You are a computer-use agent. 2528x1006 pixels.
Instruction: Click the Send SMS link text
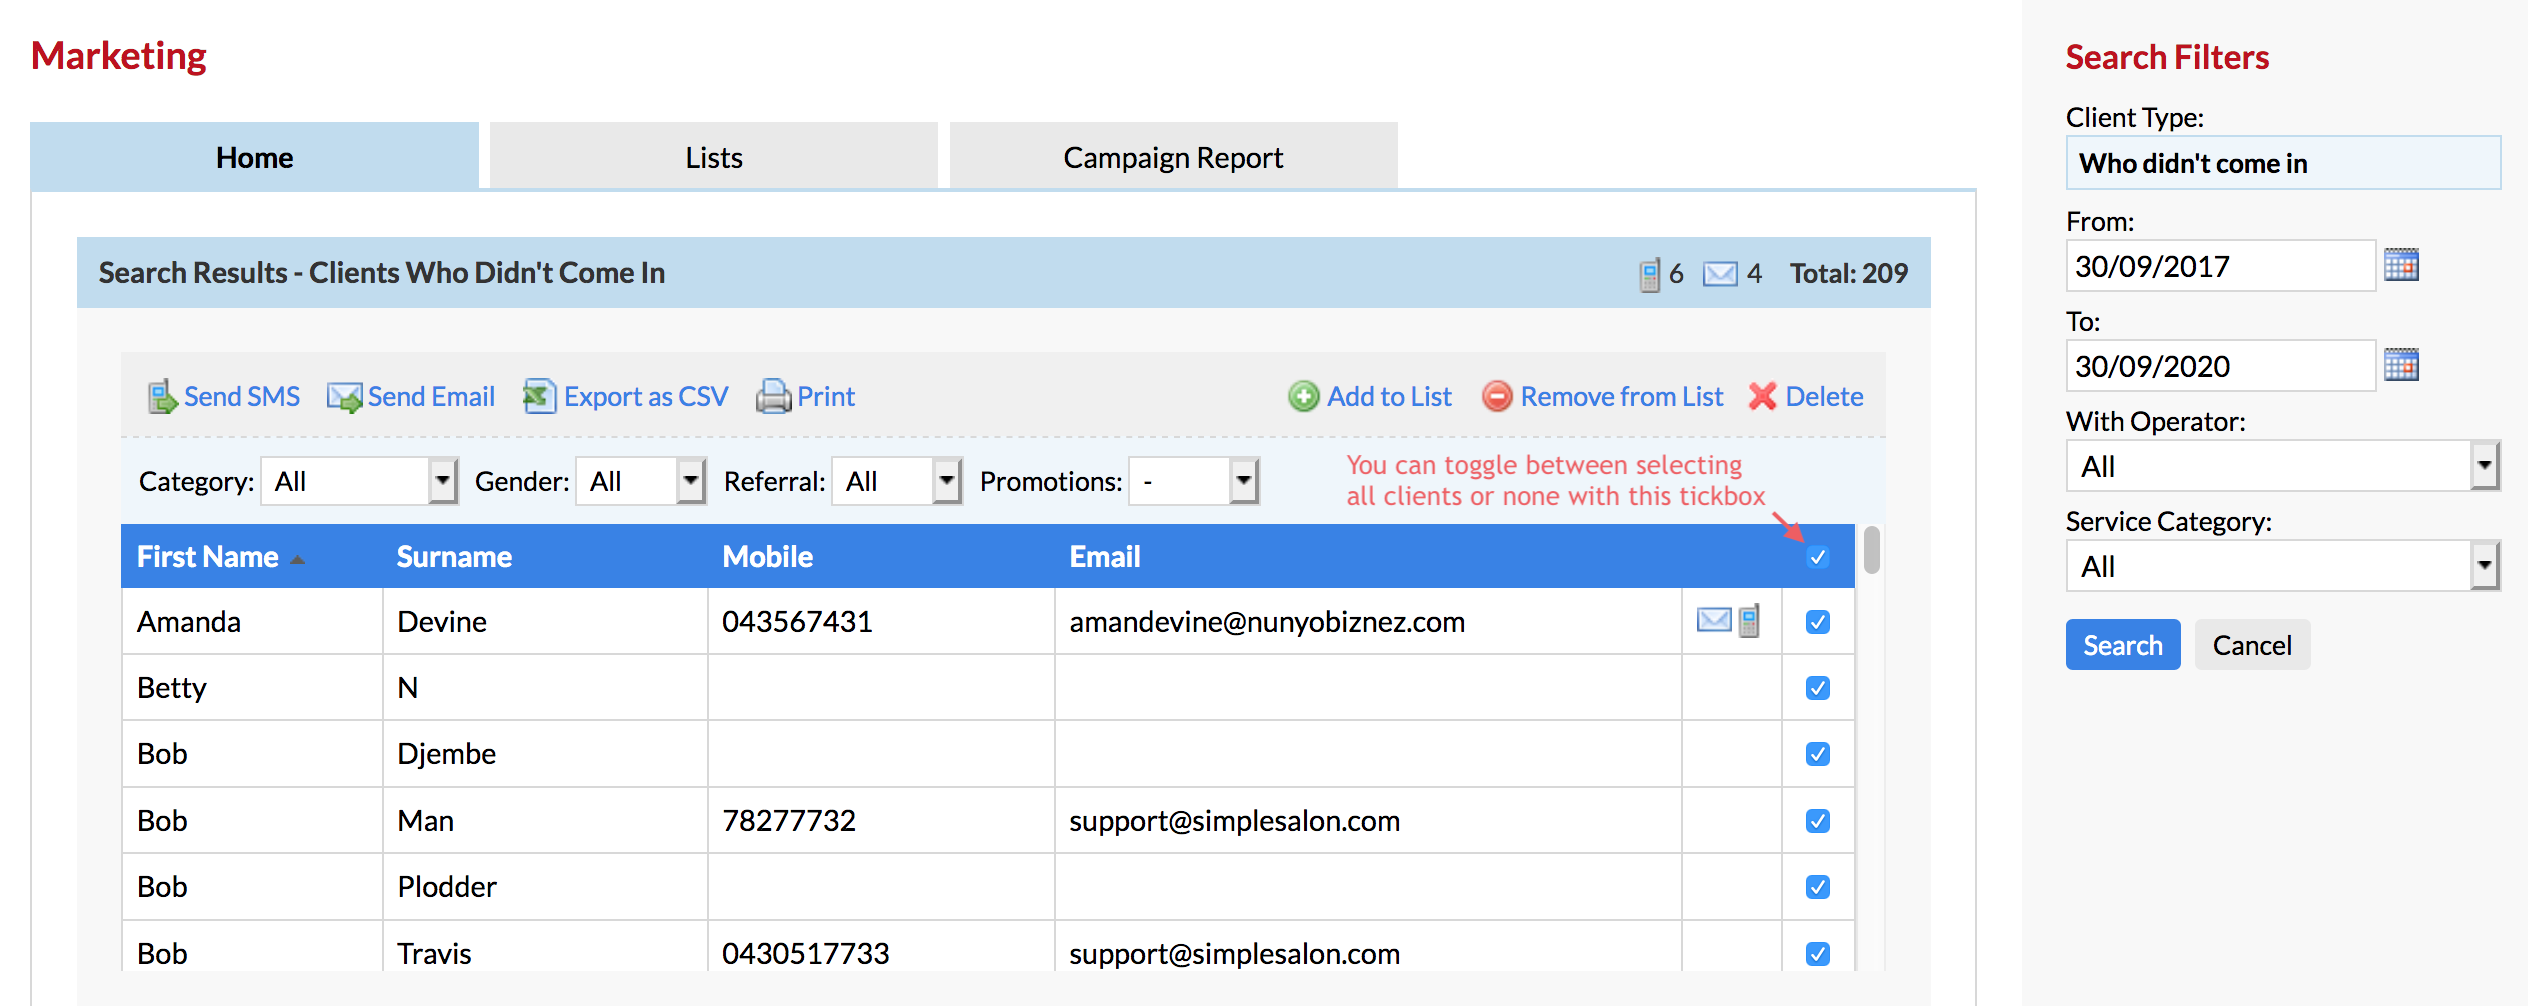click(242, 397)
